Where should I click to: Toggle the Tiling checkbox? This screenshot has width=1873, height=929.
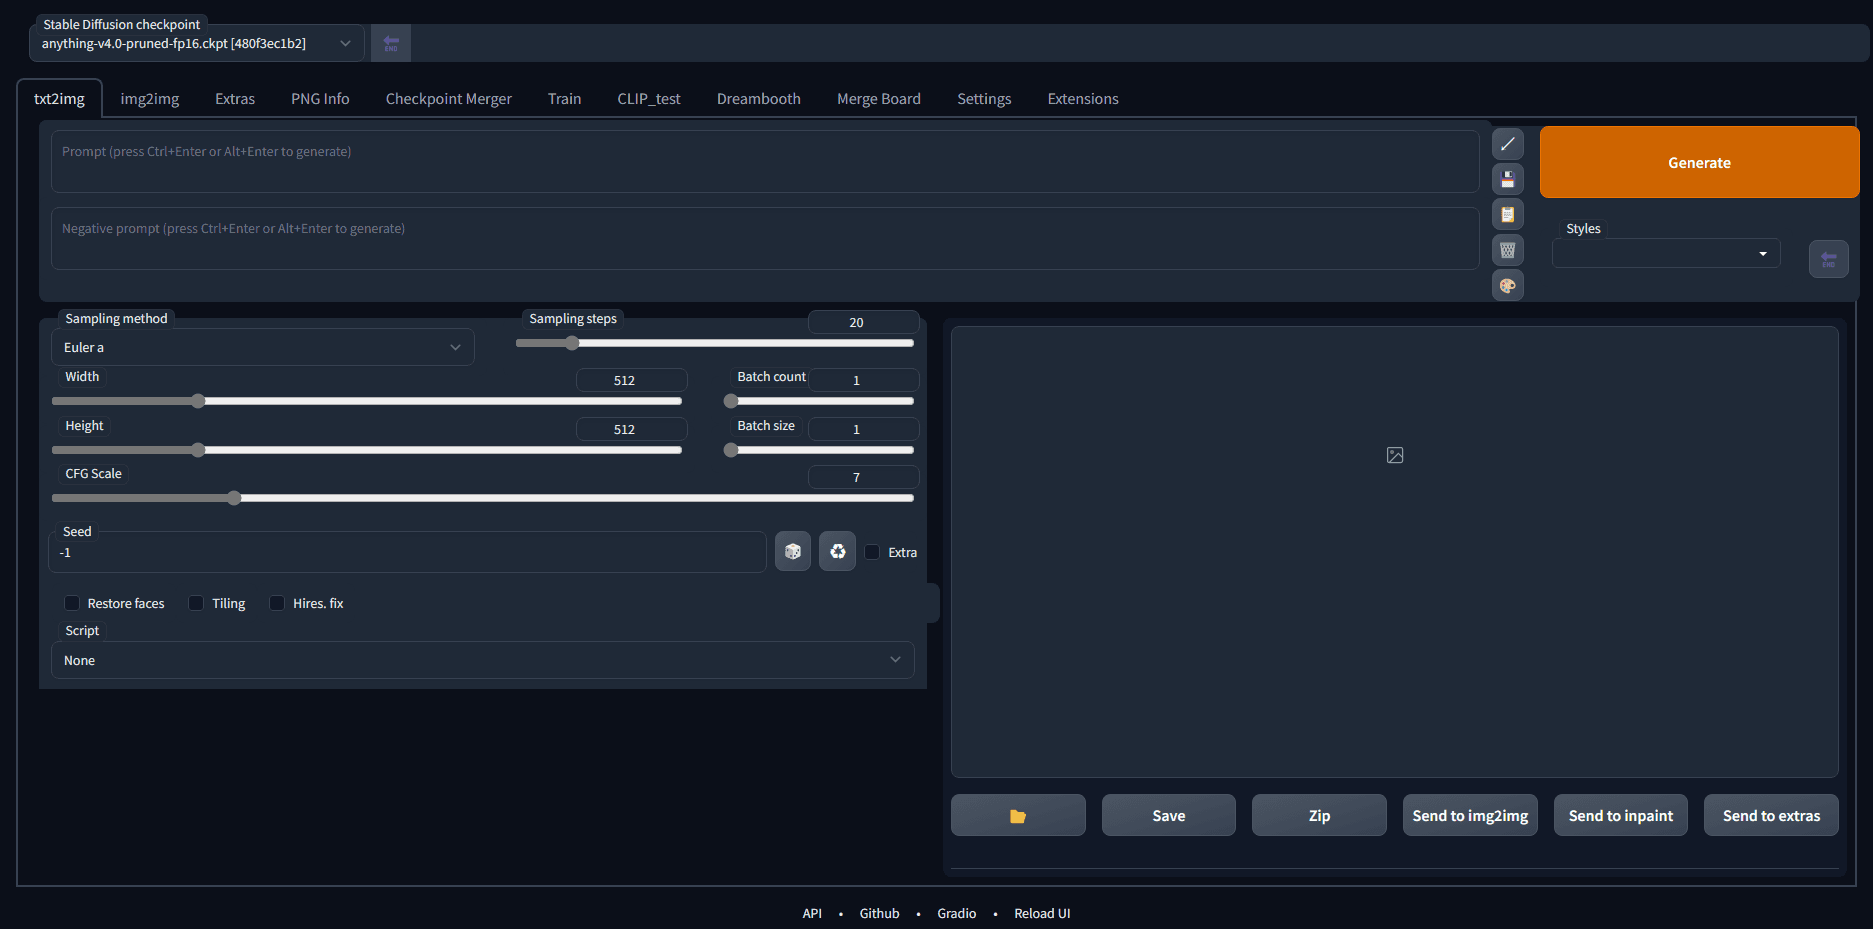tap(197, 603)
